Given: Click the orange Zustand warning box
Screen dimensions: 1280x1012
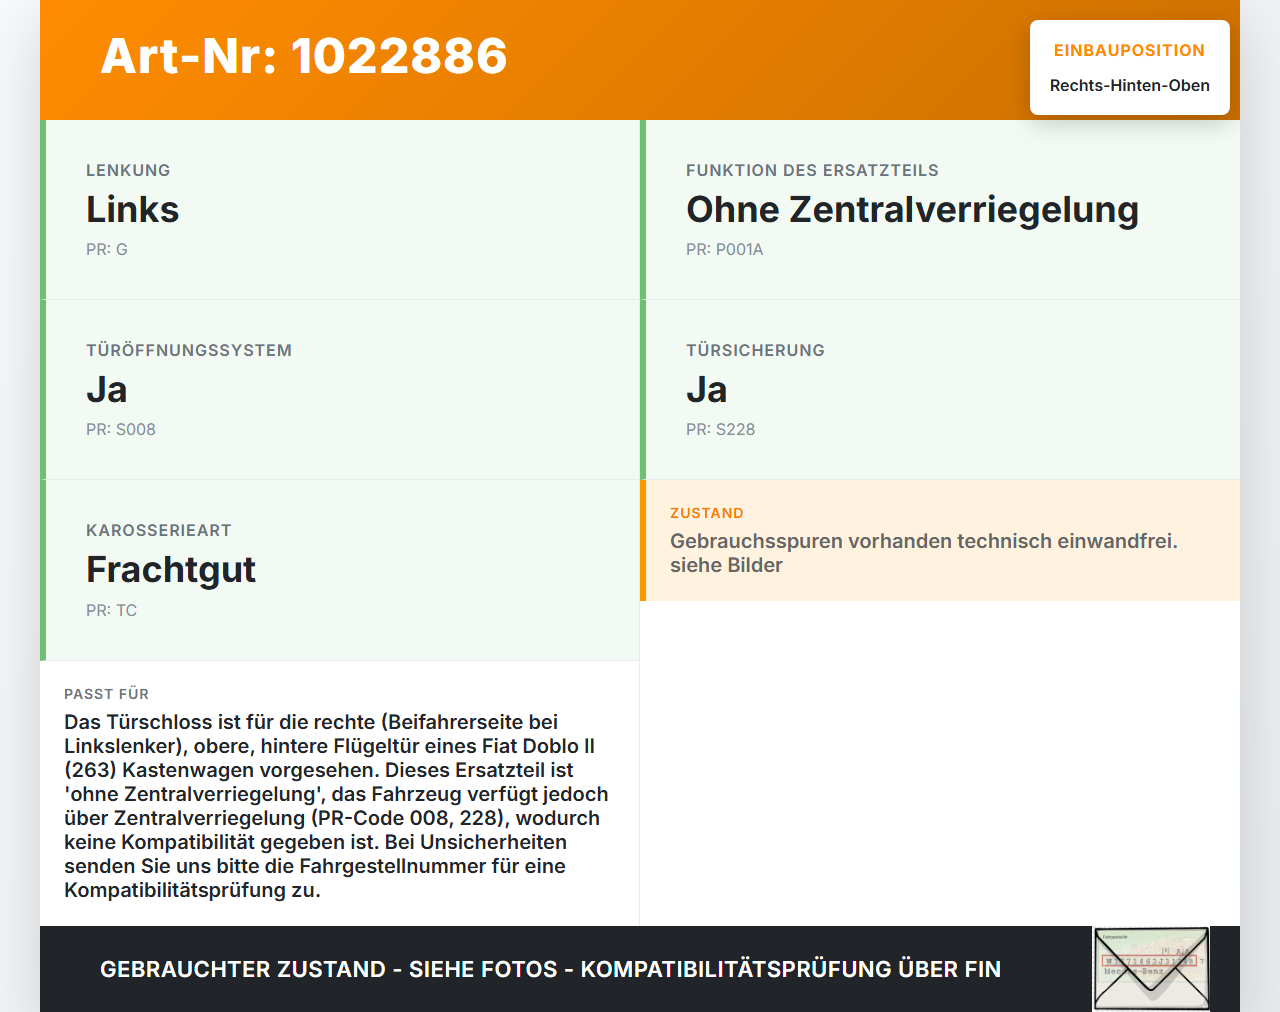Looking at the screenshot, I should [941, 540].
